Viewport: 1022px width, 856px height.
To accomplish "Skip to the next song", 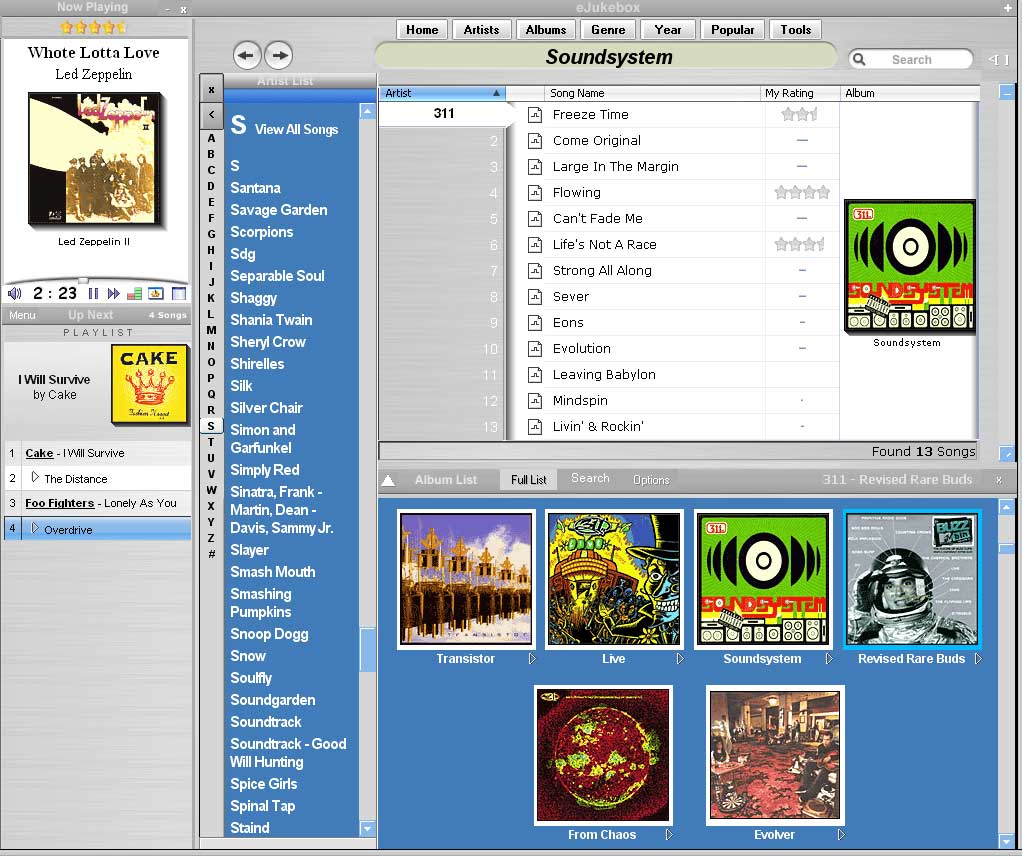I will [x=113, y=293].
